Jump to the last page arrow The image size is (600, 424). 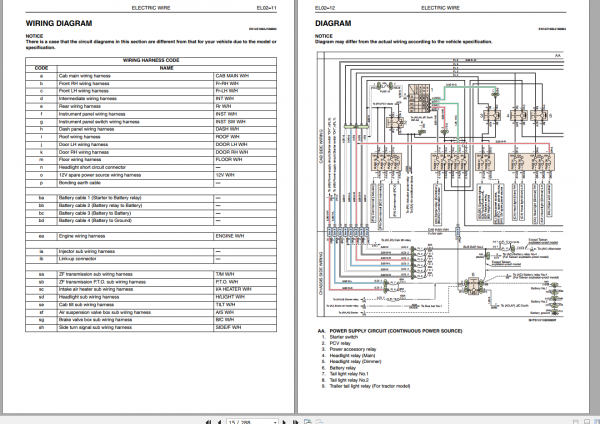coord(295,422)
